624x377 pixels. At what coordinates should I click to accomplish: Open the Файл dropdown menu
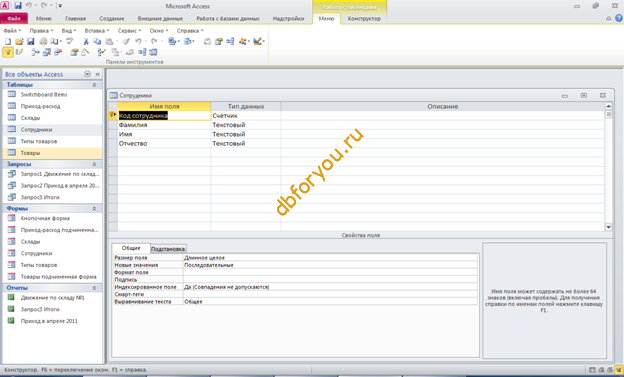(12, 31)
